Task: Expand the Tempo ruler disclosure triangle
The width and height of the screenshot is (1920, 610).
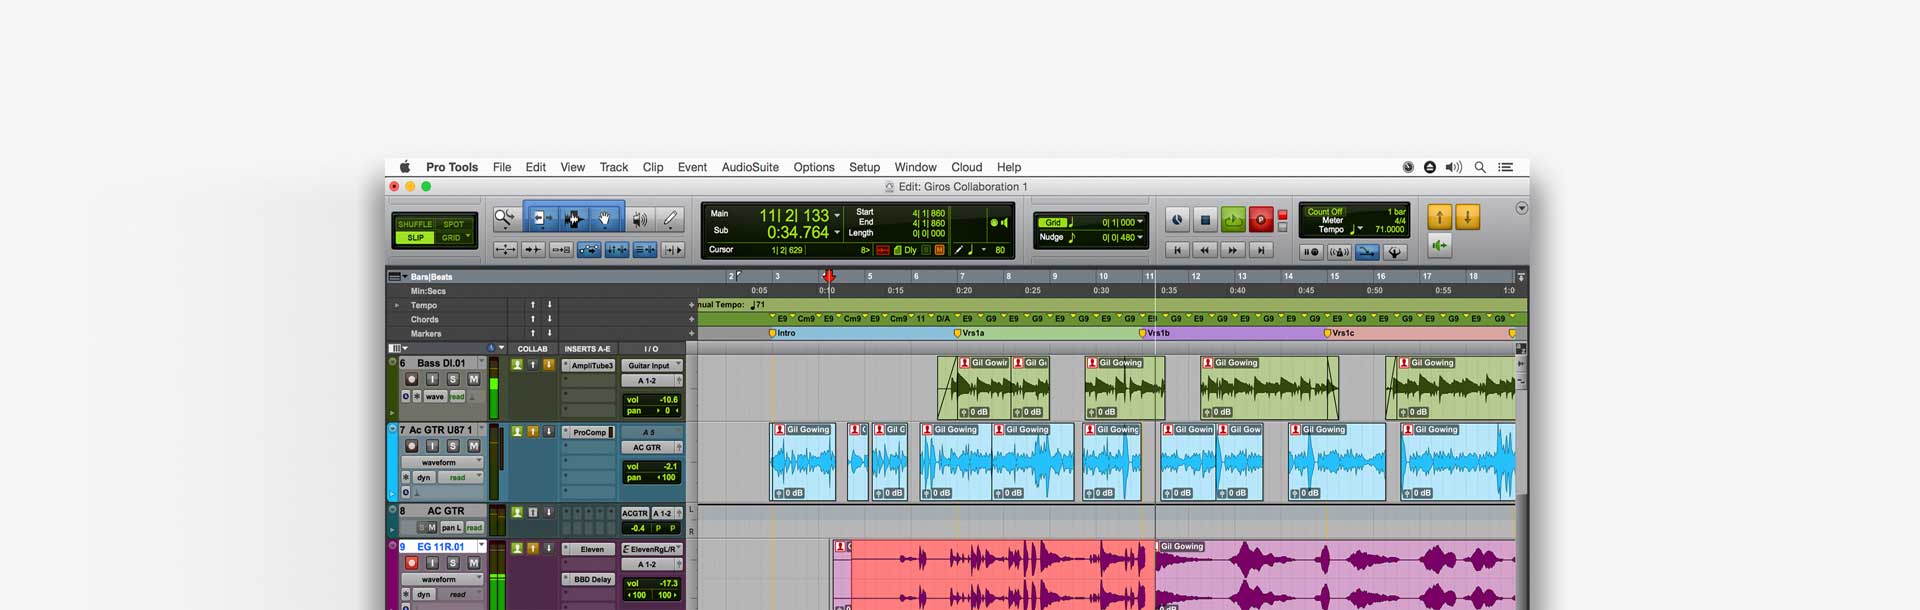Action: [397, 306]
